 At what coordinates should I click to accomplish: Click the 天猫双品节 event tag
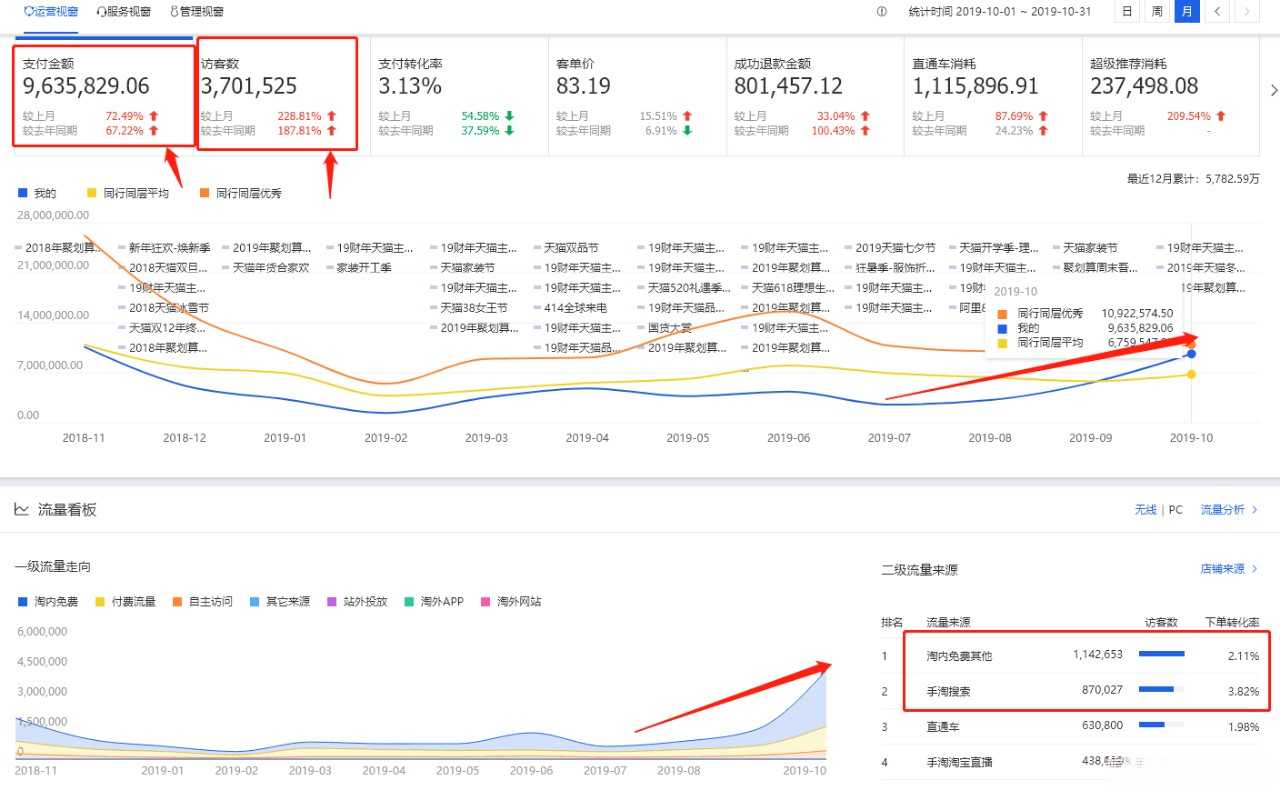tap(565, 248)
